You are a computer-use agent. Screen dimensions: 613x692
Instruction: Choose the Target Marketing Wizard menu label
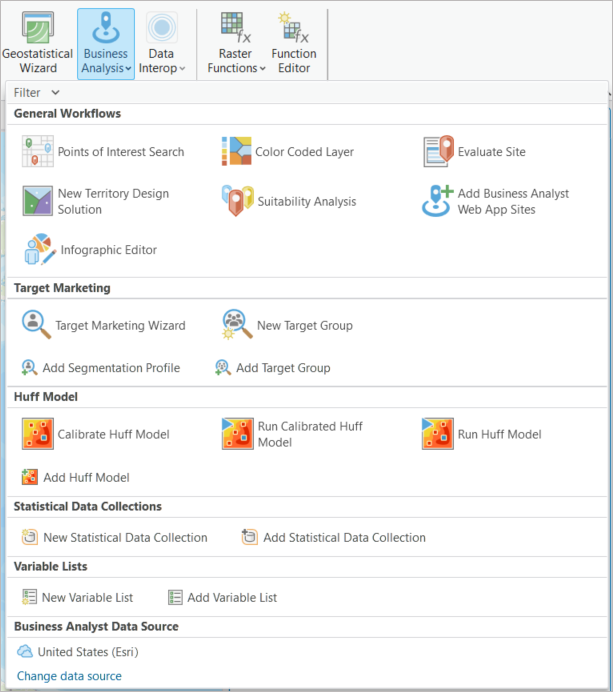click(x=120, y=325)
